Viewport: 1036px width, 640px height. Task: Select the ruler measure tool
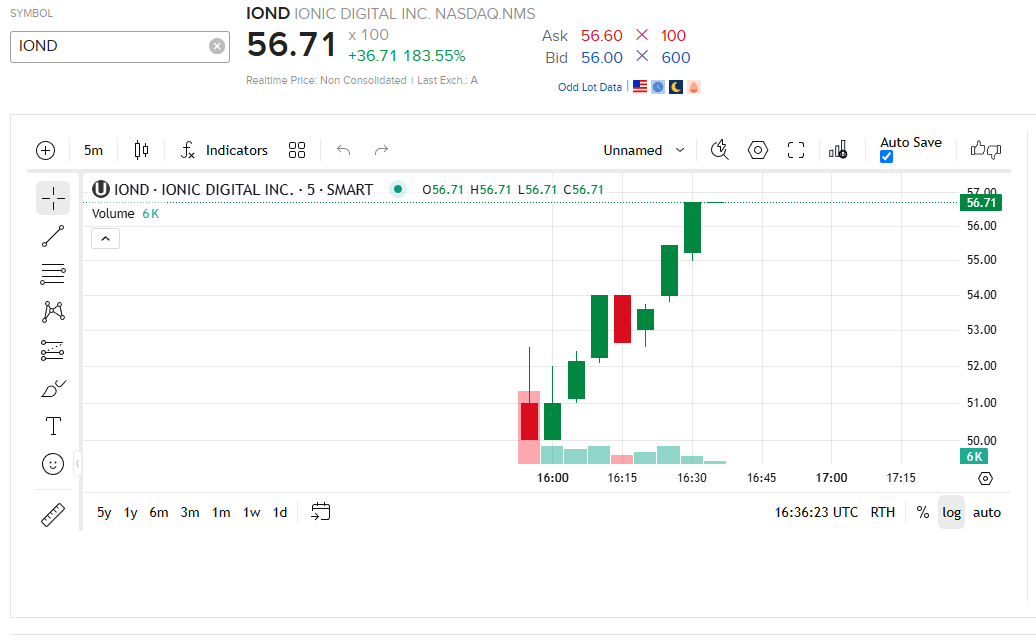point(53,515)
